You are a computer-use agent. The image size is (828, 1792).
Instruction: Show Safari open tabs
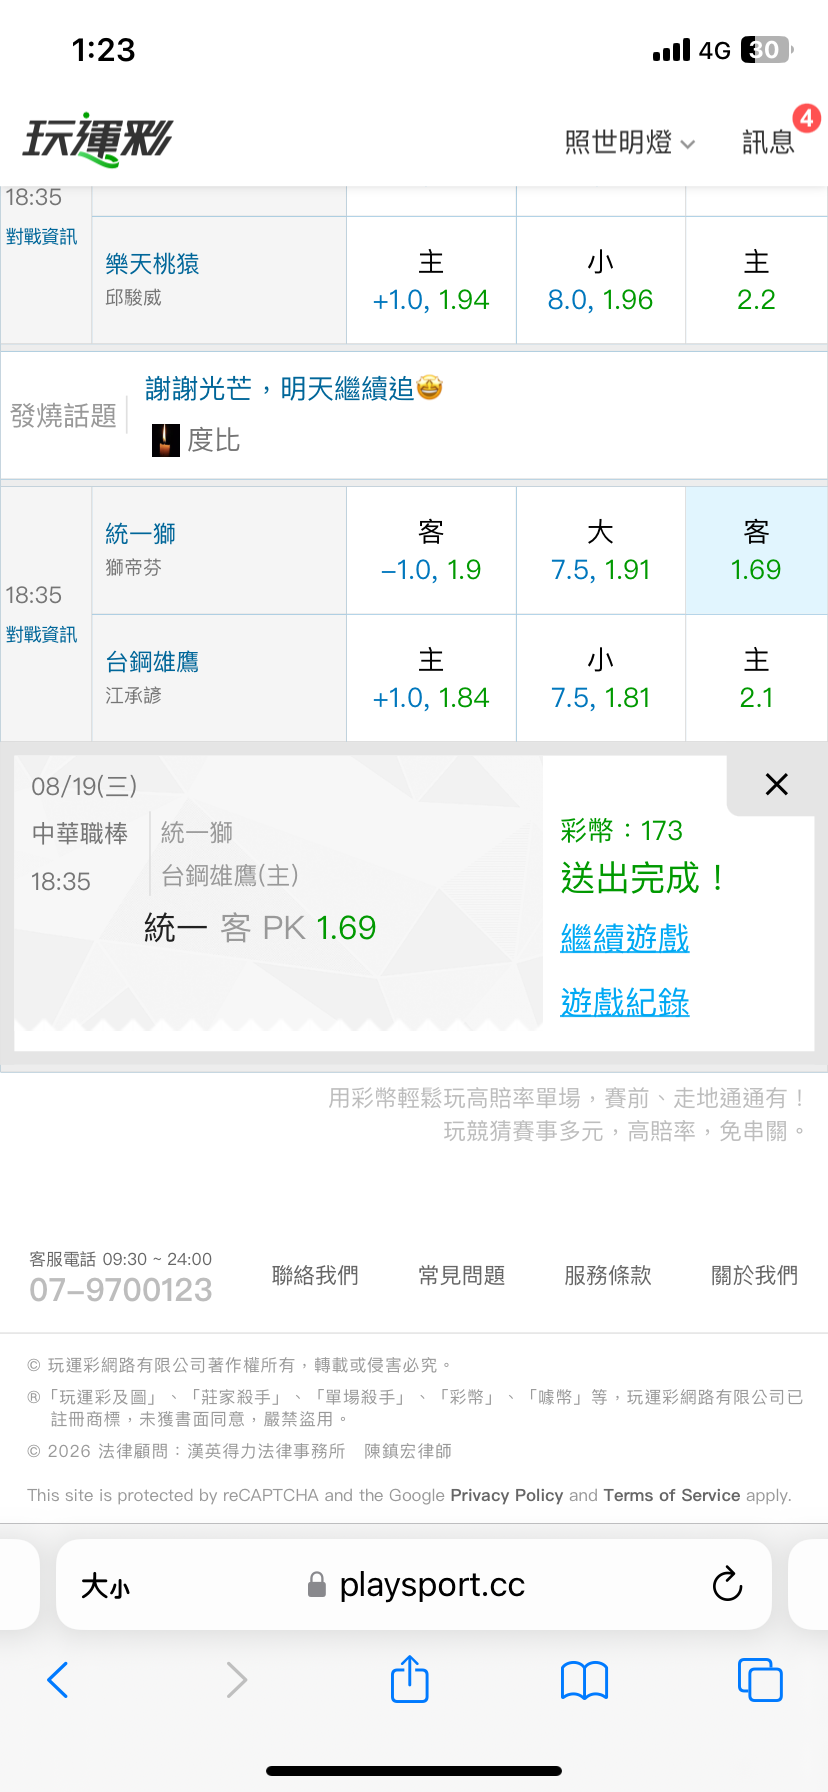click(x=760, y=1680)
